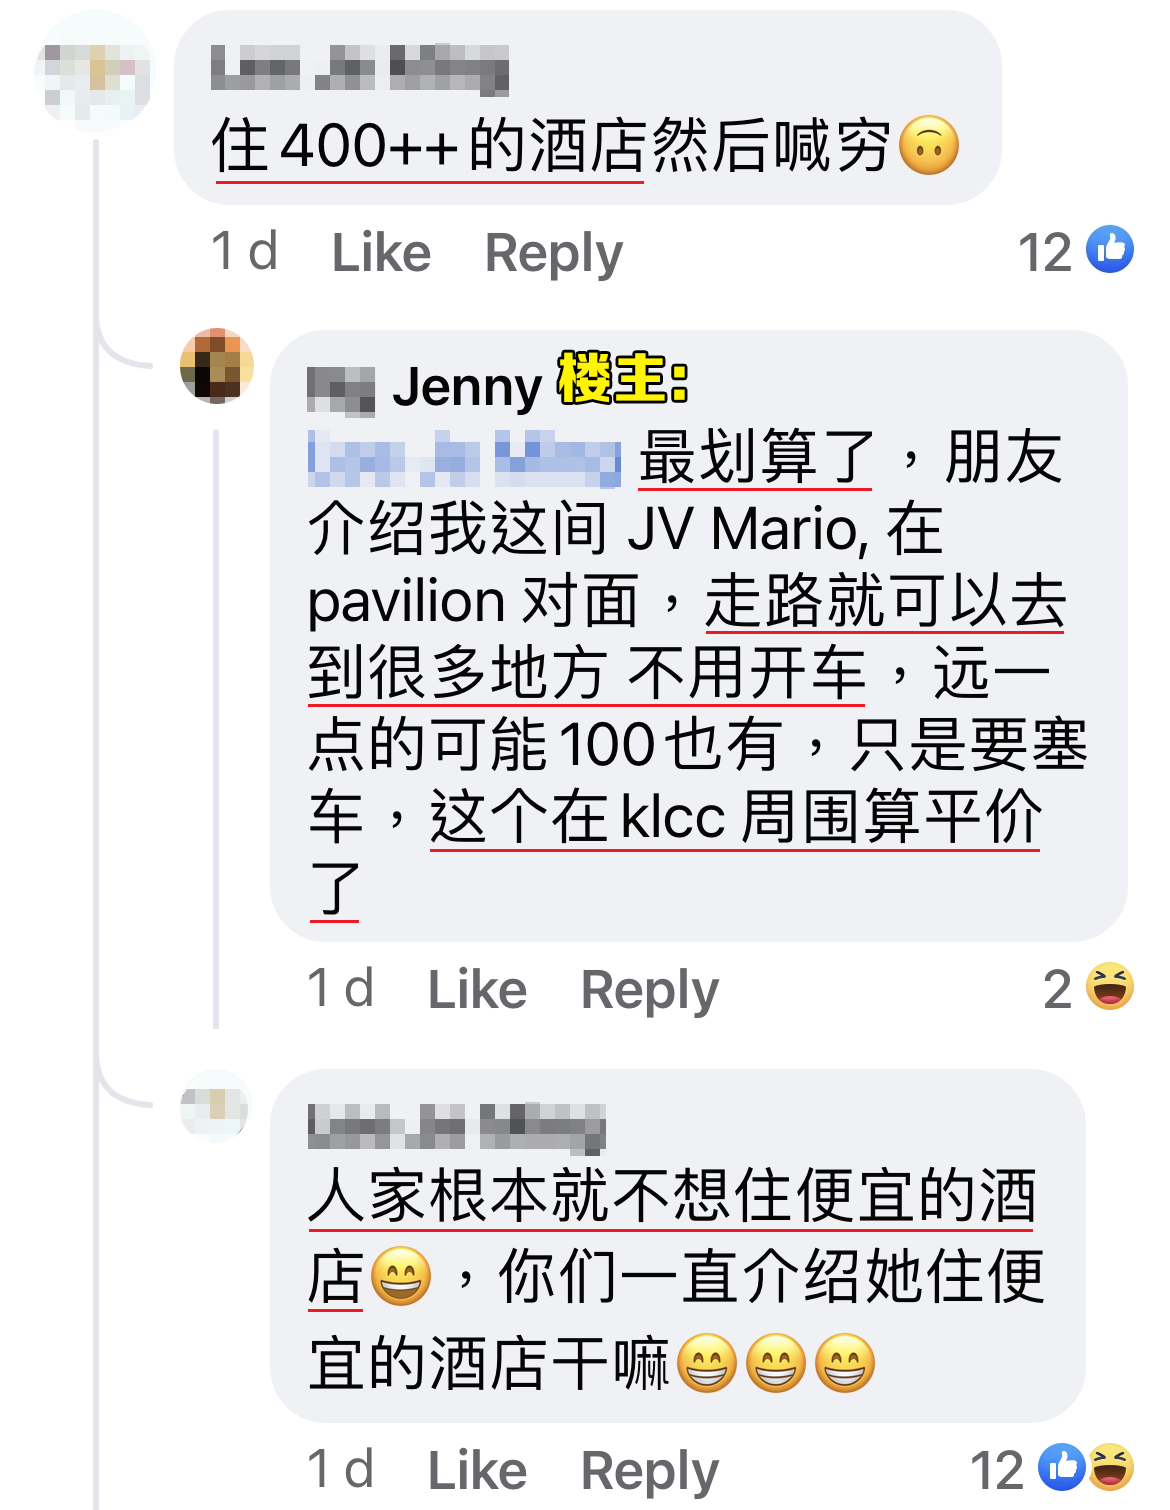Open the top commenter's blurred name

pyautogui.click(x=360, y=70)
